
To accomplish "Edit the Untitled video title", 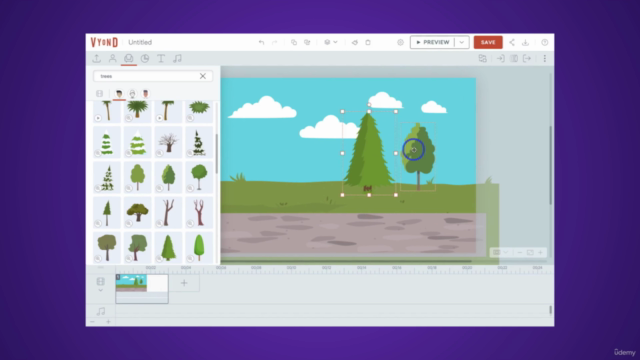I will point(140,42).
